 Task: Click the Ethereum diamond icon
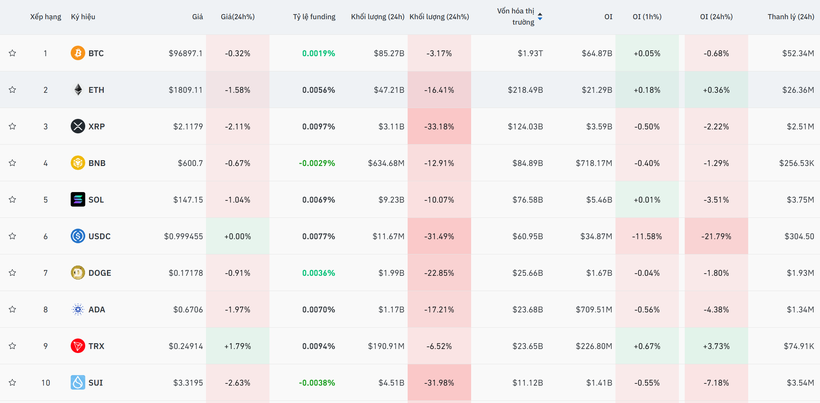[x=78, y=90]
